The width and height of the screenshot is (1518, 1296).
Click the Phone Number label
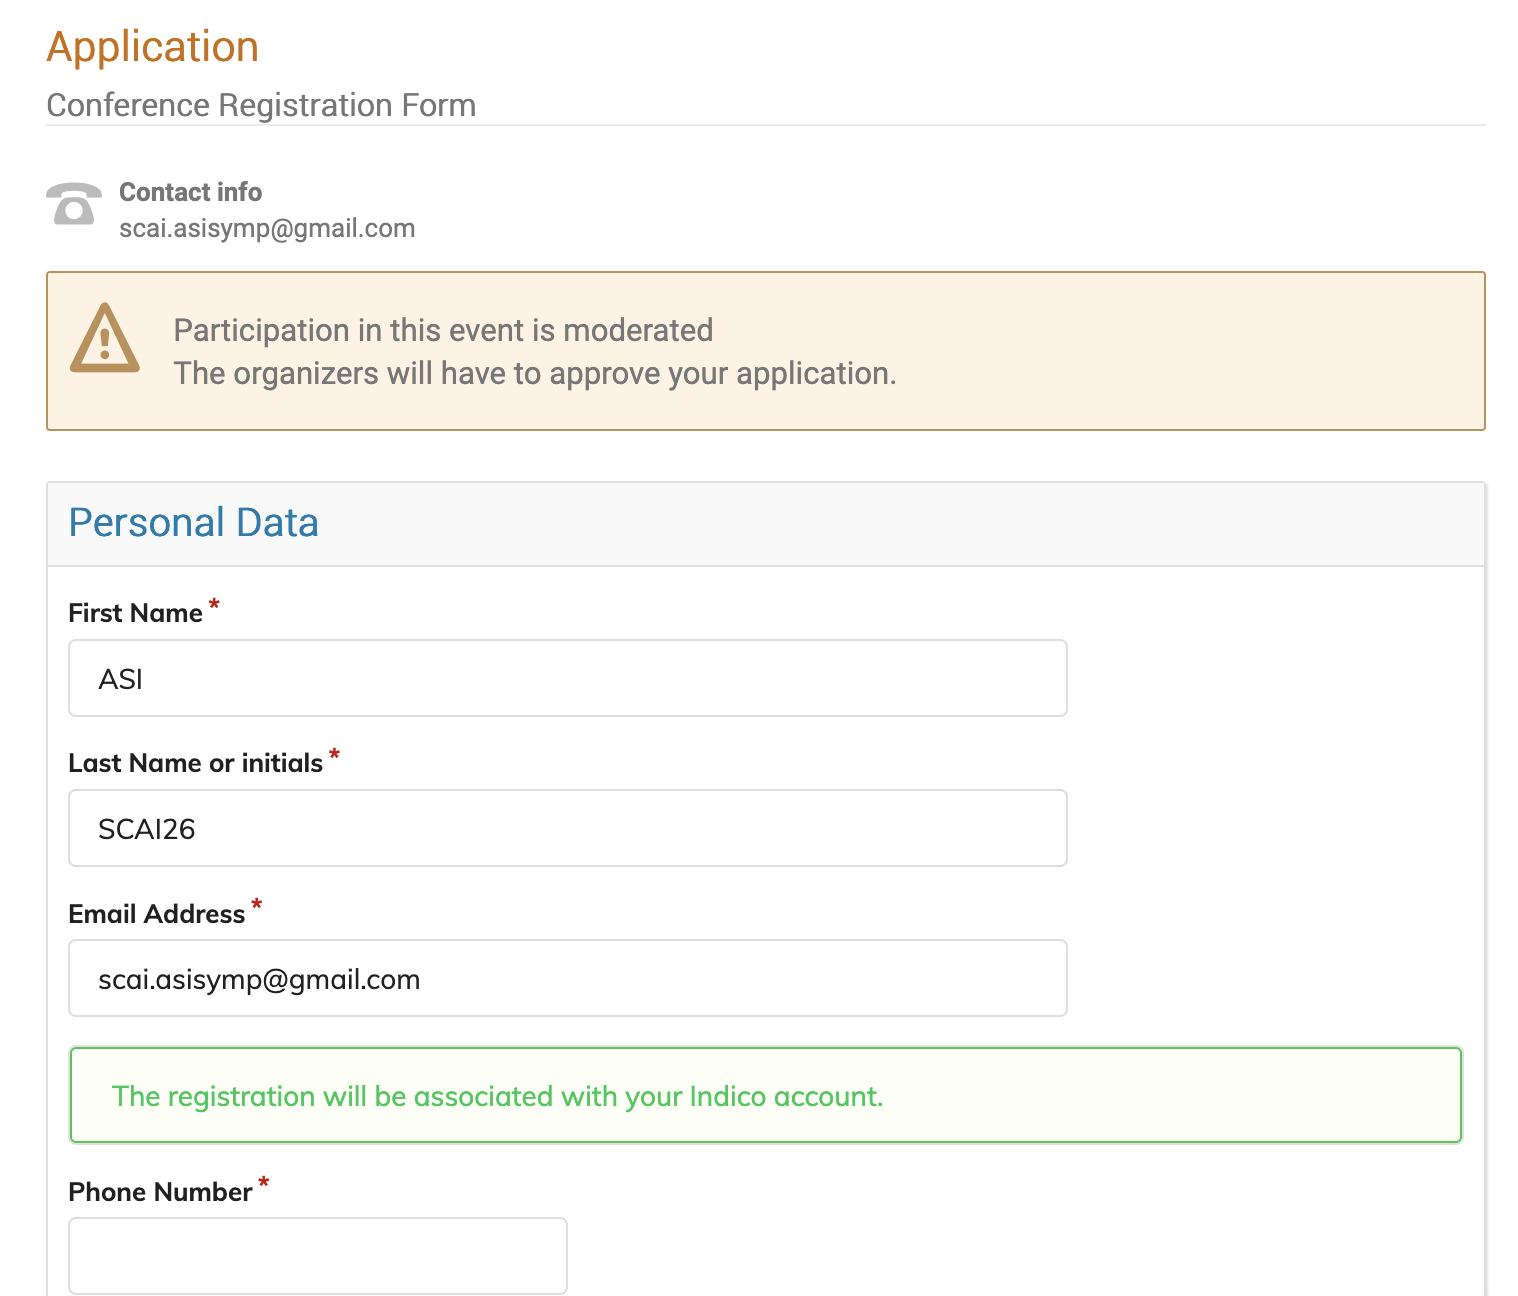(x=160, y=1192)
